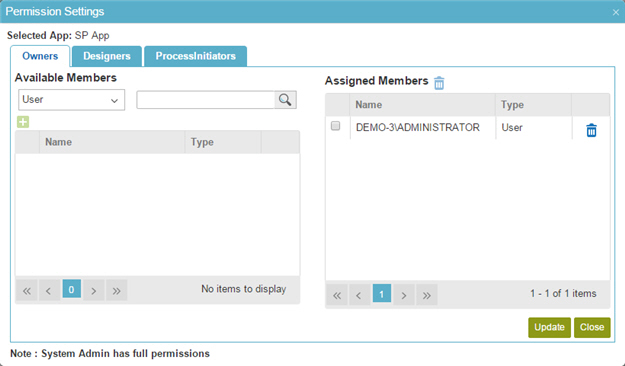
Task: Remove DEMO-3\ADMINISTRATOR with row trash icon
Action: point(592,130)
